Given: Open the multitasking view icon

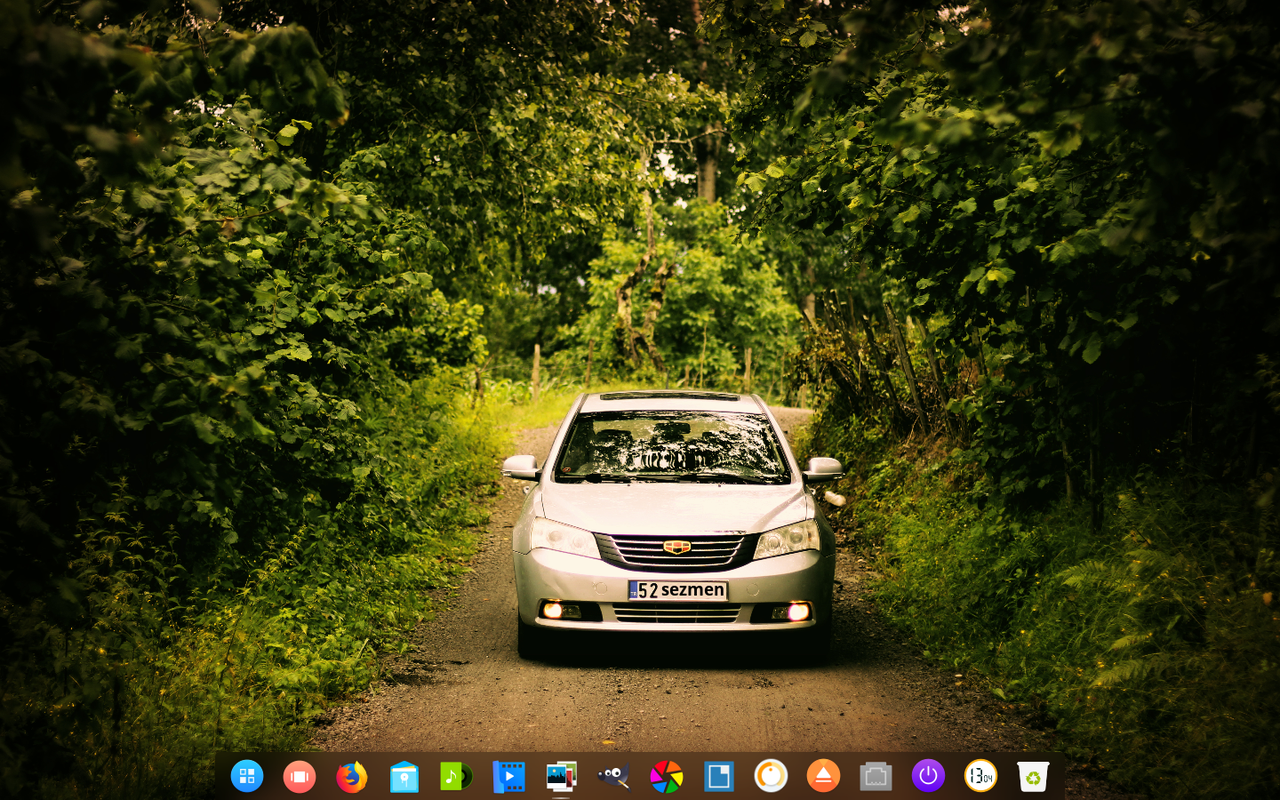Looking at the screenshot, I should pyautogui.click(x=299, y=776).
